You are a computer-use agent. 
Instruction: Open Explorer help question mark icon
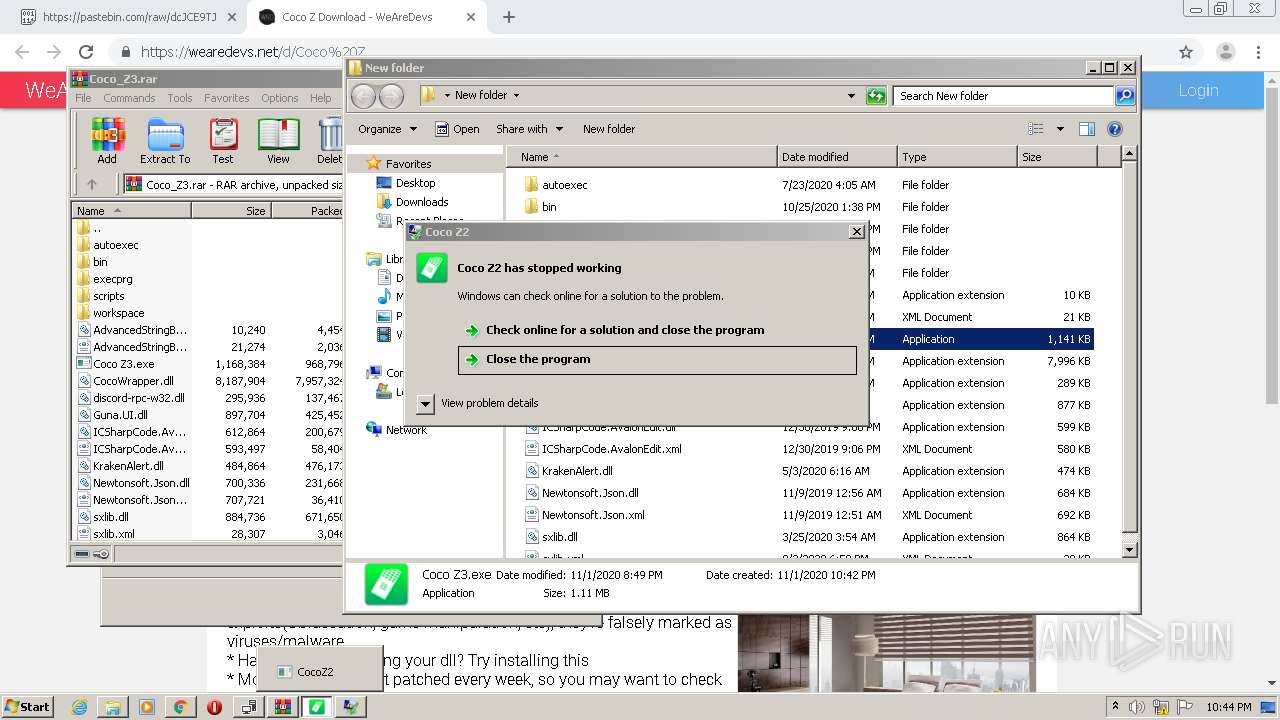point(1115,129)
